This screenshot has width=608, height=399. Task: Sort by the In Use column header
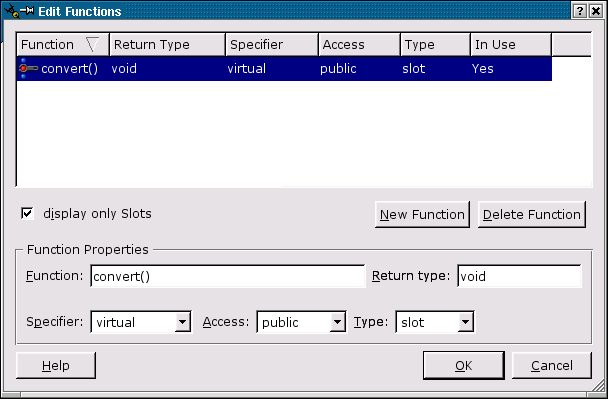coord(511,45)
